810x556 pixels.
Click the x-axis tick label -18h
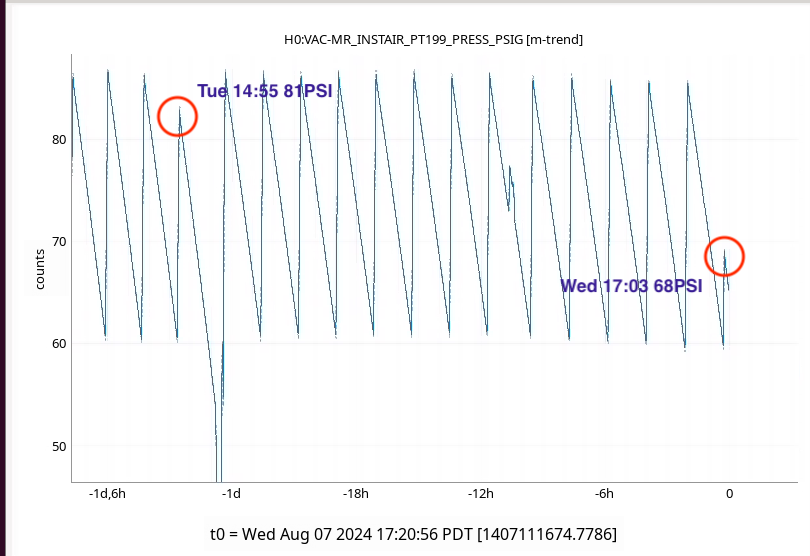[x=355, y=494]
